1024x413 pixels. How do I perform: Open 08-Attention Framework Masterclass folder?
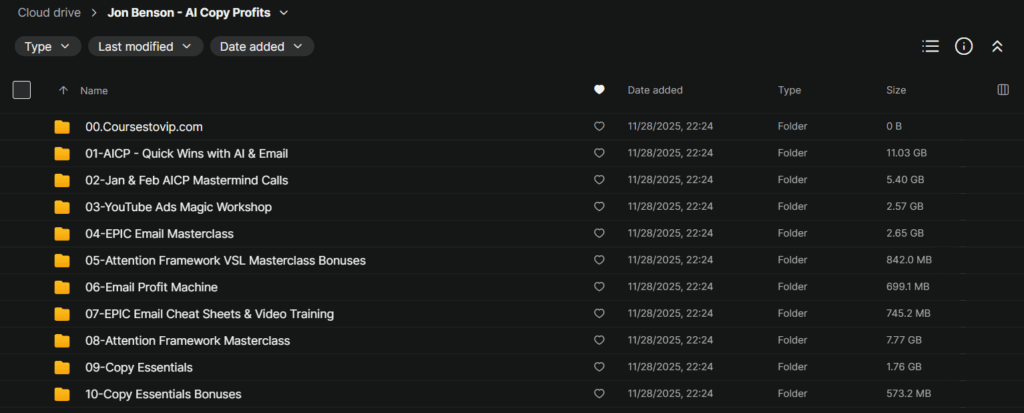click(187, 341)
